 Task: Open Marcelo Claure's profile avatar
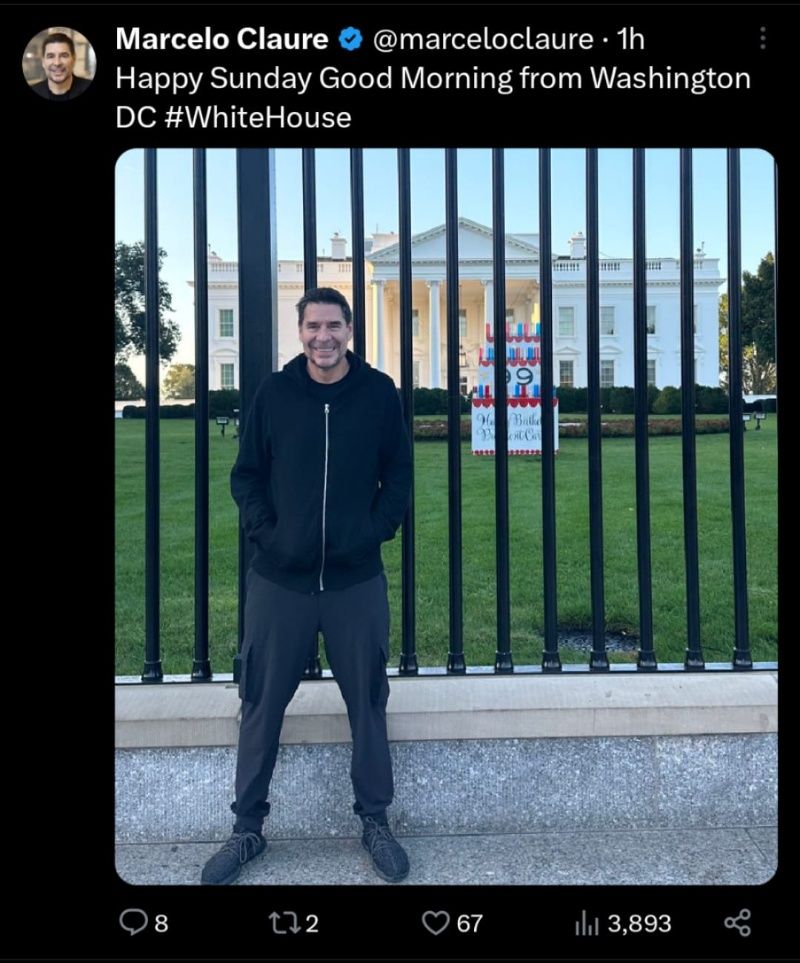(x=59, y=63)
